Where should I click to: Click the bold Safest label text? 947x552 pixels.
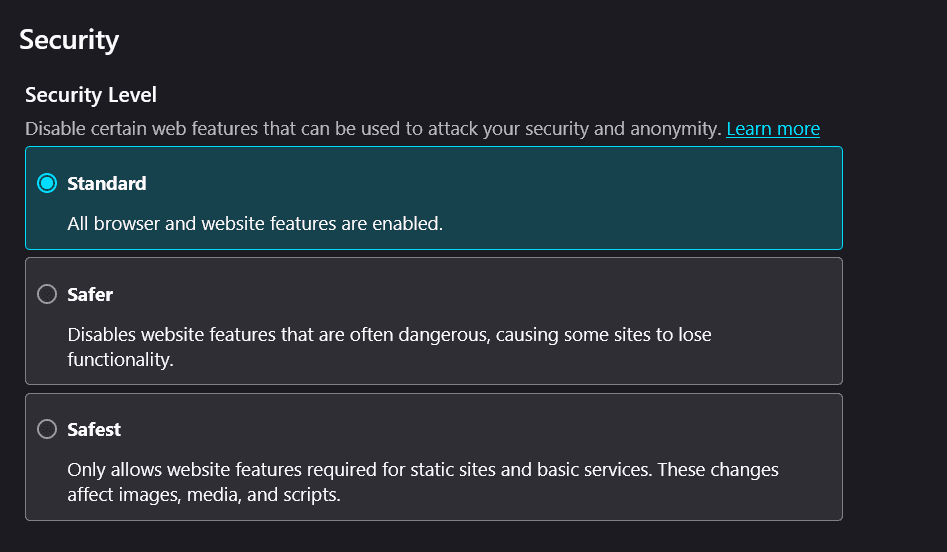(94, 430)
